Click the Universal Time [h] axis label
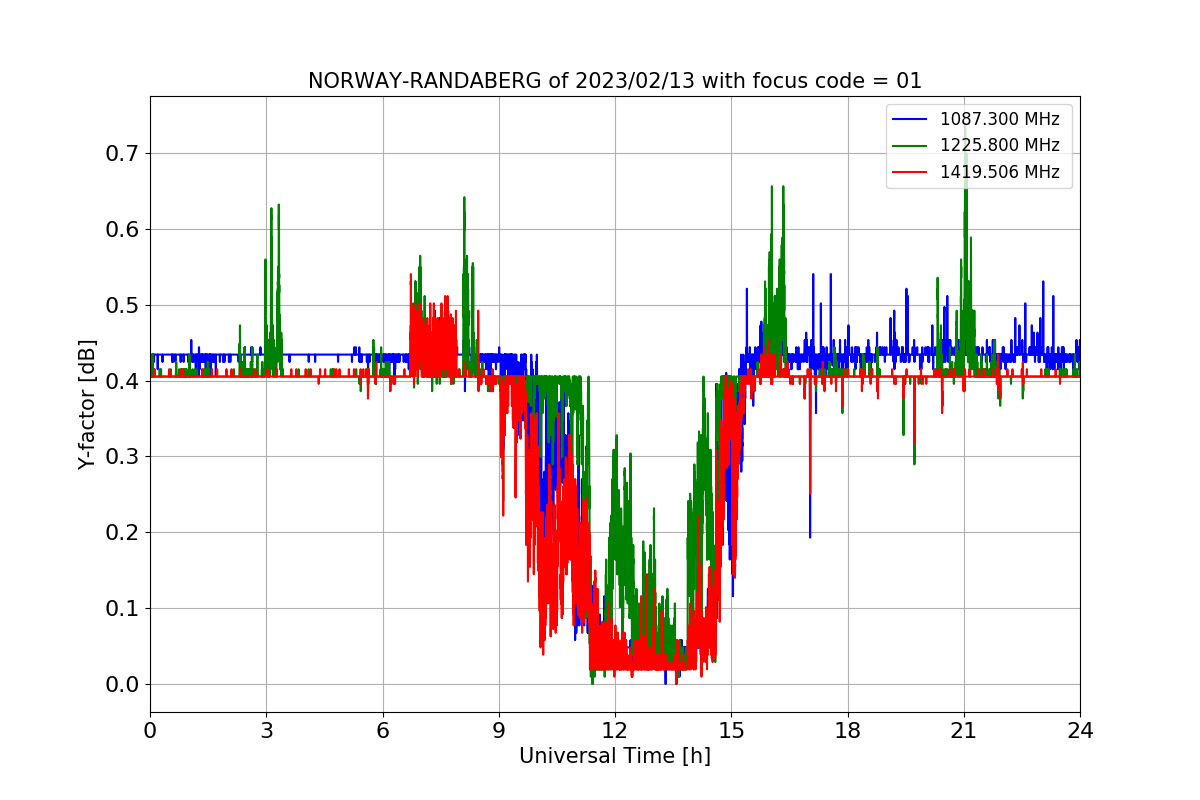This screenshot has height=800, width=1200. point(615,757)
